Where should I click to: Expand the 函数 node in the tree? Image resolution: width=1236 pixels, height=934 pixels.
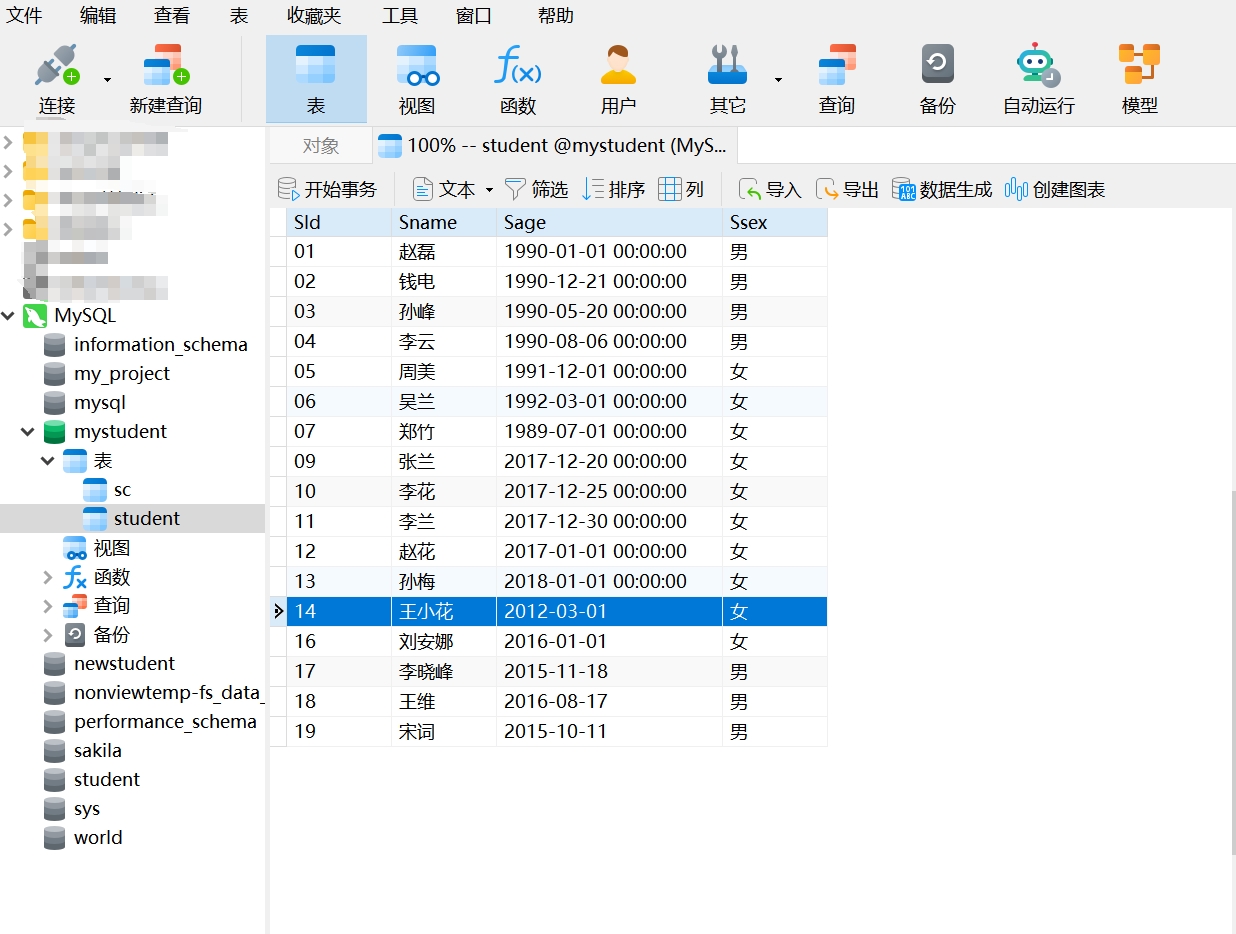pyautogui.click(x=48, y=577)
